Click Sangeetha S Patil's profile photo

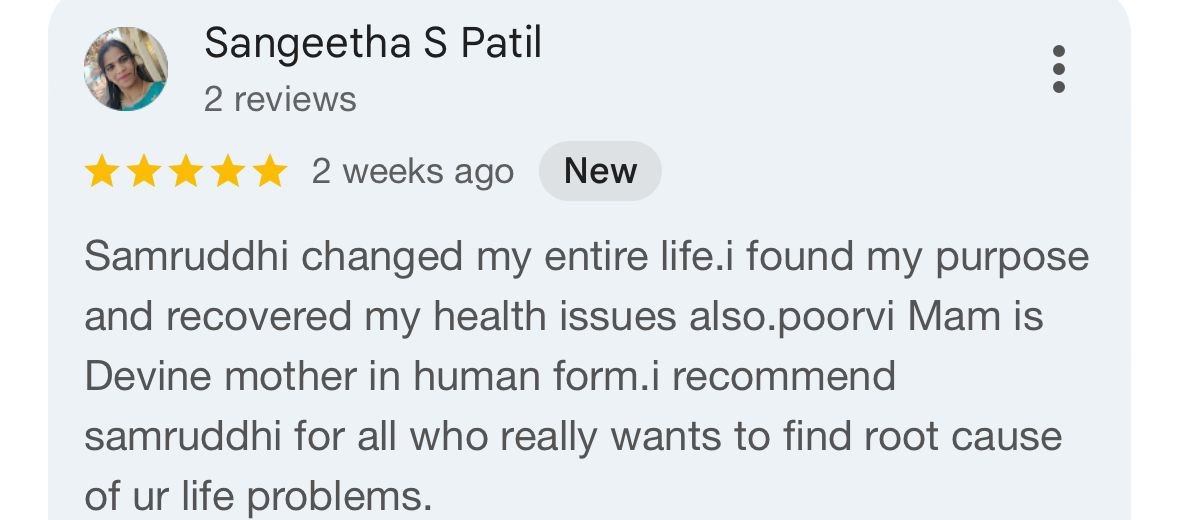pyautogui.click(x=126, y=69)
